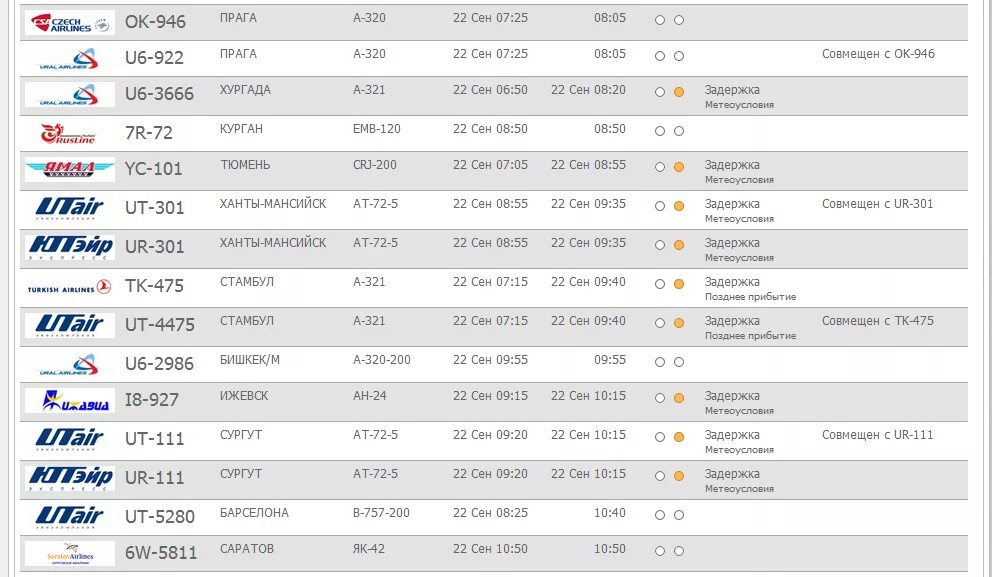Image resolution: width=992 pixels, height=577 pixels.
Task: Click 'Совмещен с UR-111' codeshare note
Action: (x=877, y=435)
